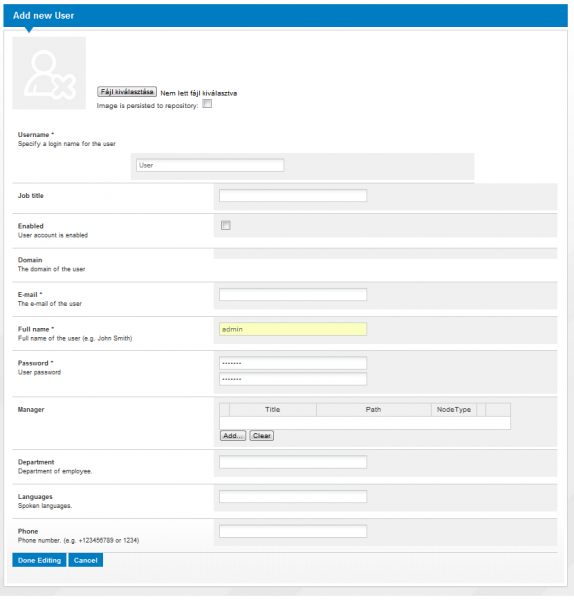Click Add... button under Manager
This screenshot has height=600, width=574.
[233, 435]
